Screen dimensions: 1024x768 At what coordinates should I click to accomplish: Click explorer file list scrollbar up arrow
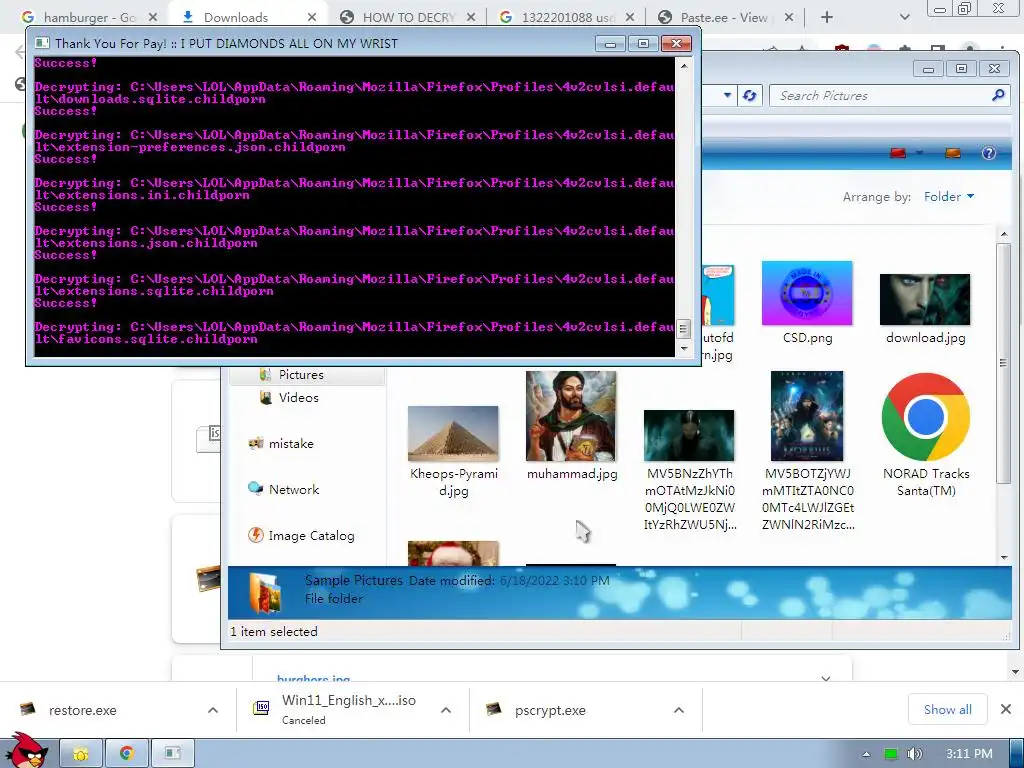pos(1004,234)
